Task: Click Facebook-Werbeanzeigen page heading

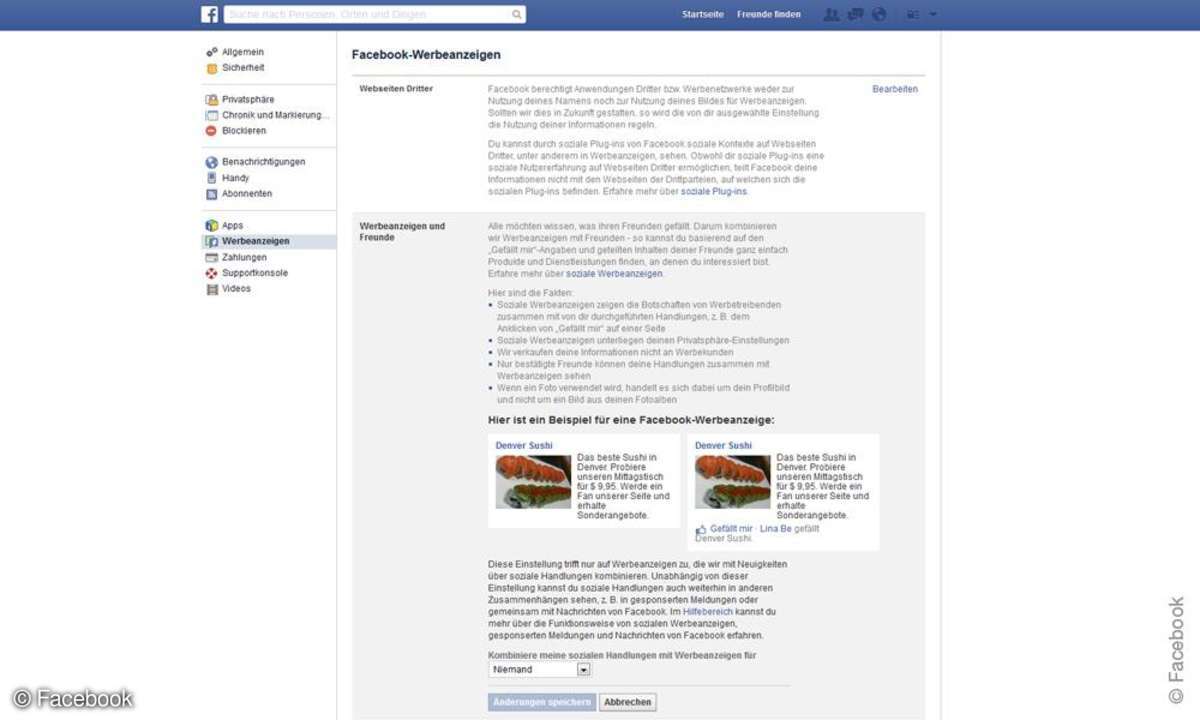Action: pos(426,55)
